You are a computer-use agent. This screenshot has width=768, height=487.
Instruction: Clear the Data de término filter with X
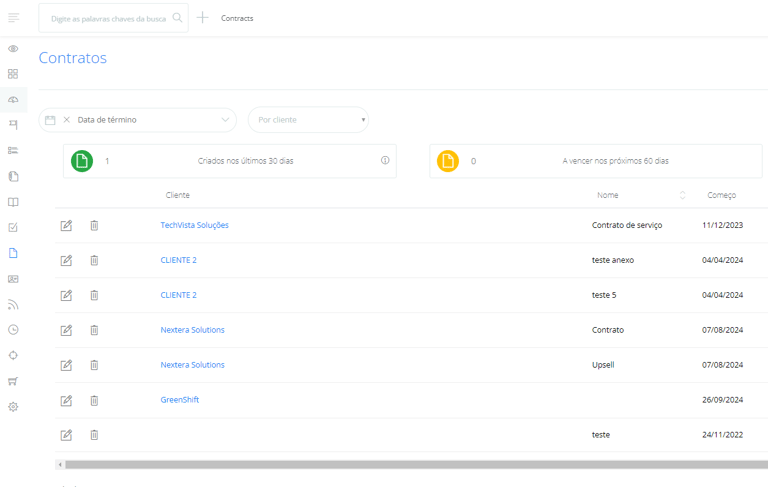pyautogui.click(x=67, y=120)
